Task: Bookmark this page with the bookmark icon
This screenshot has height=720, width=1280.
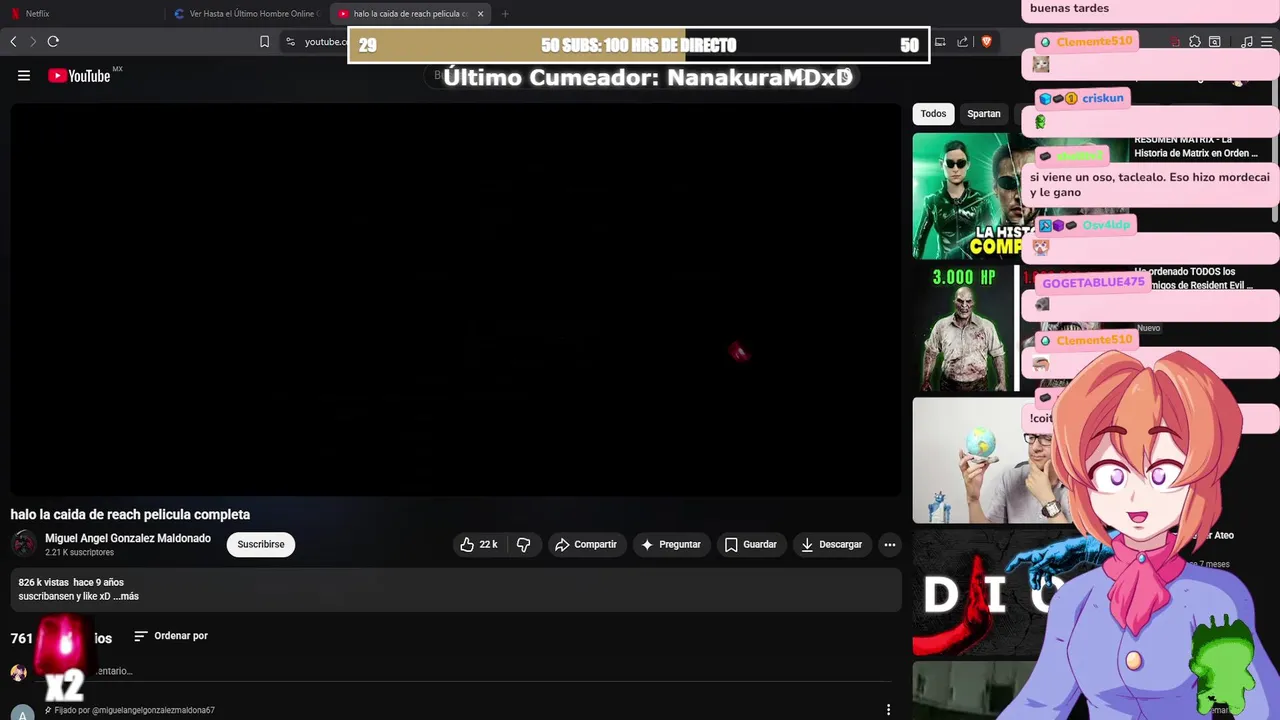Action: point(264,41)
